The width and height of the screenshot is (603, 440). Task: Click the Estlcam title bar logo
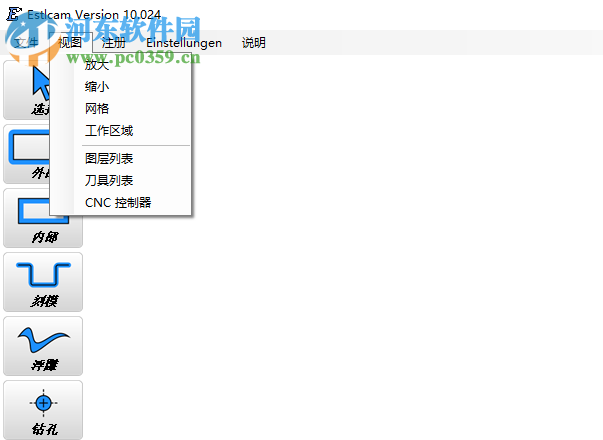tap(14, 14)
